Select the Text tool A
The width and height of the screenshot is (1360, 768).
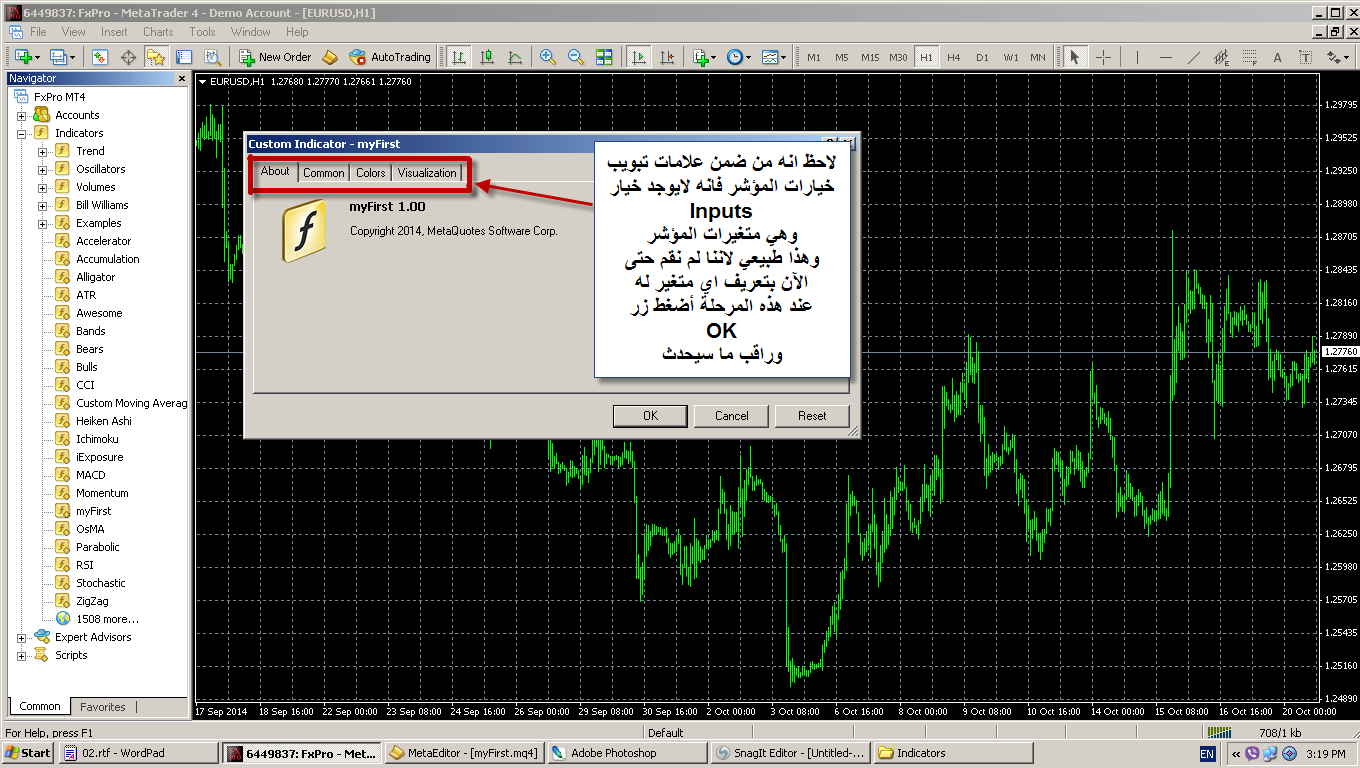pyautogui.click(x=1277, y=57)
